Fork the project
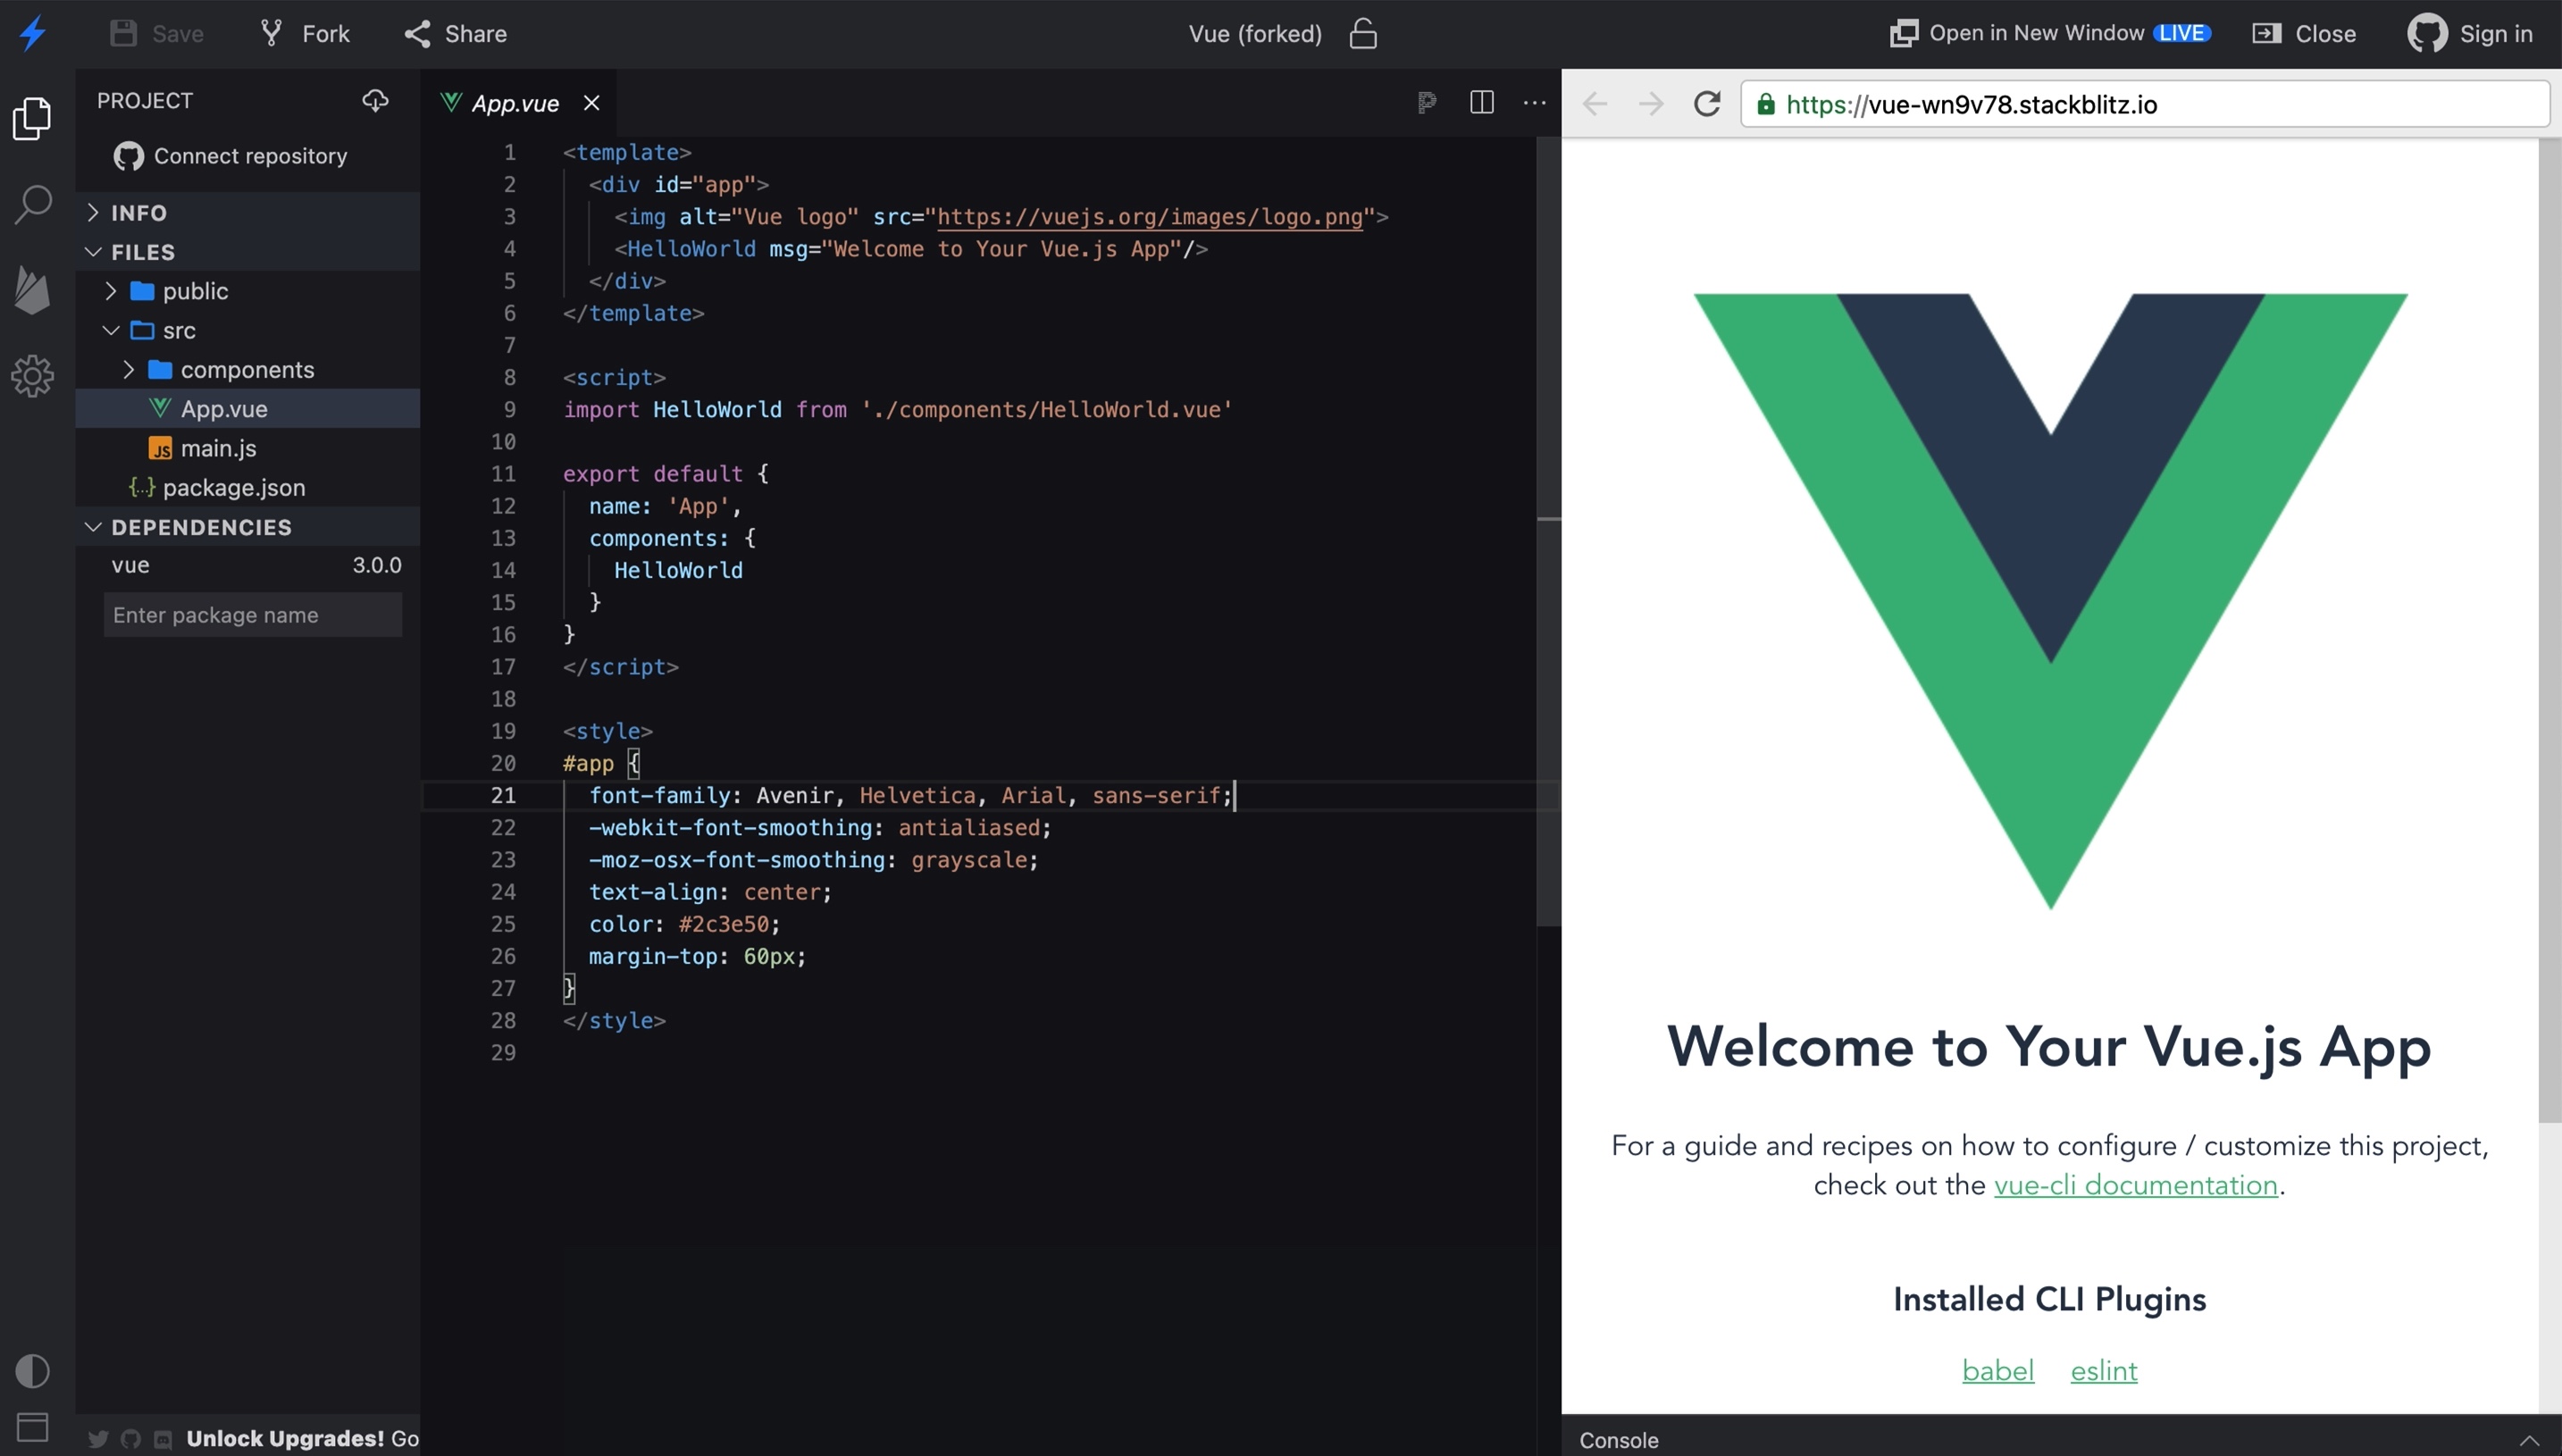 pos(305,33)
